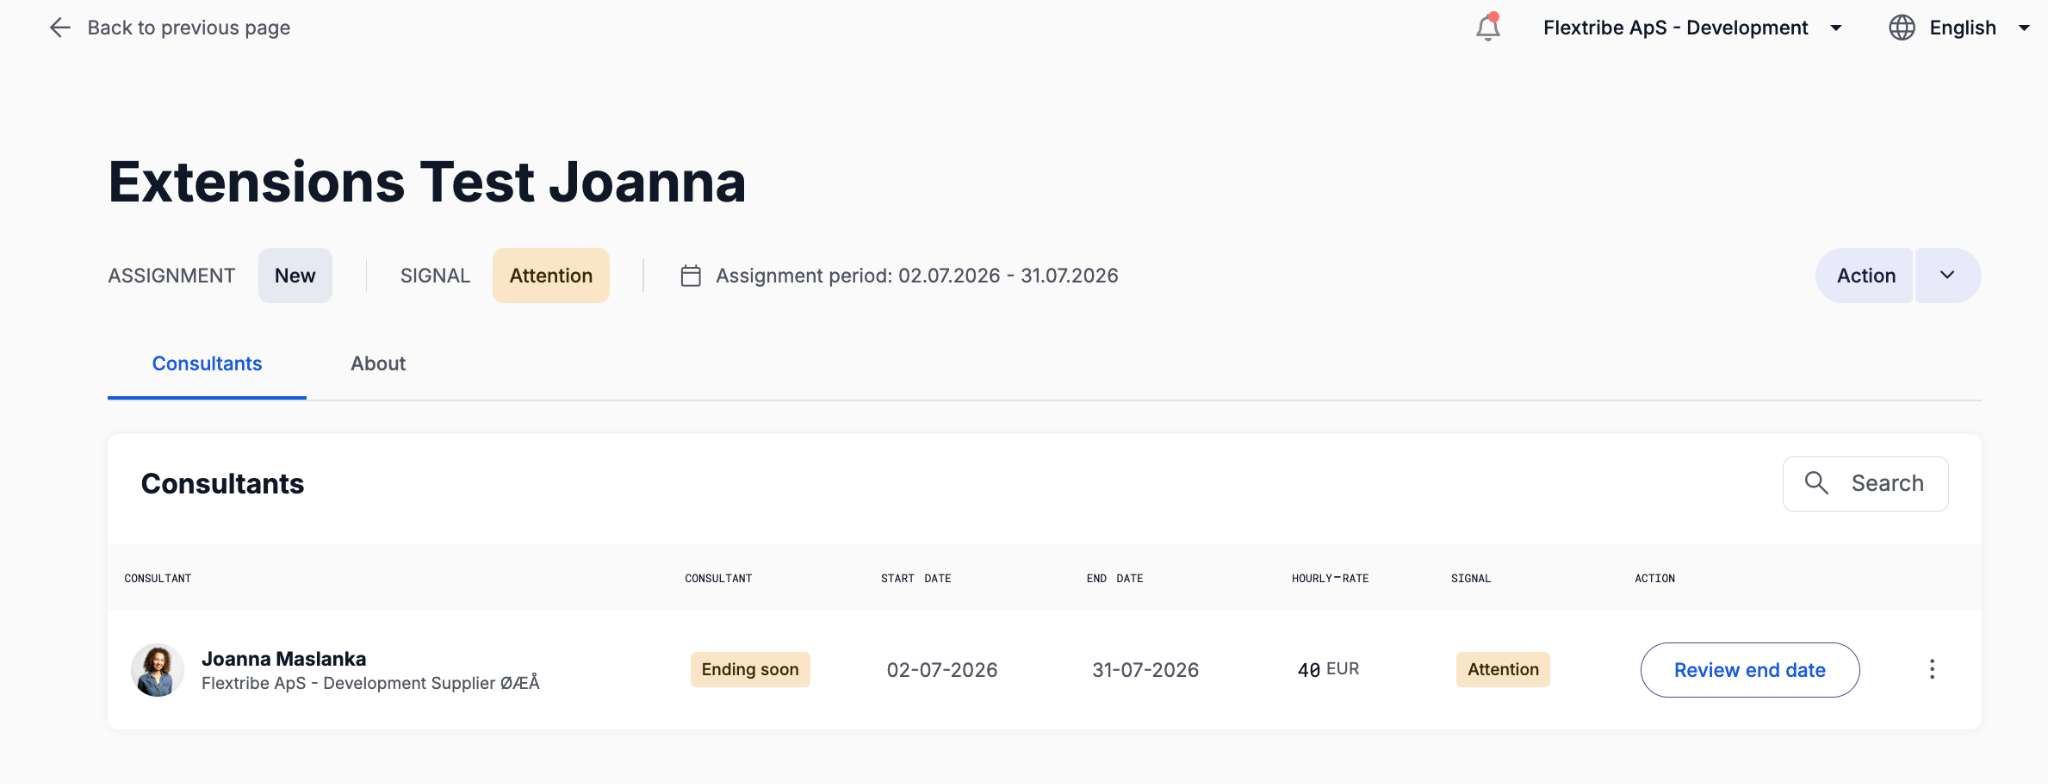Screen dimensions: 2048x784
Task: Open the notifications bell
Action: [1488, 27]
